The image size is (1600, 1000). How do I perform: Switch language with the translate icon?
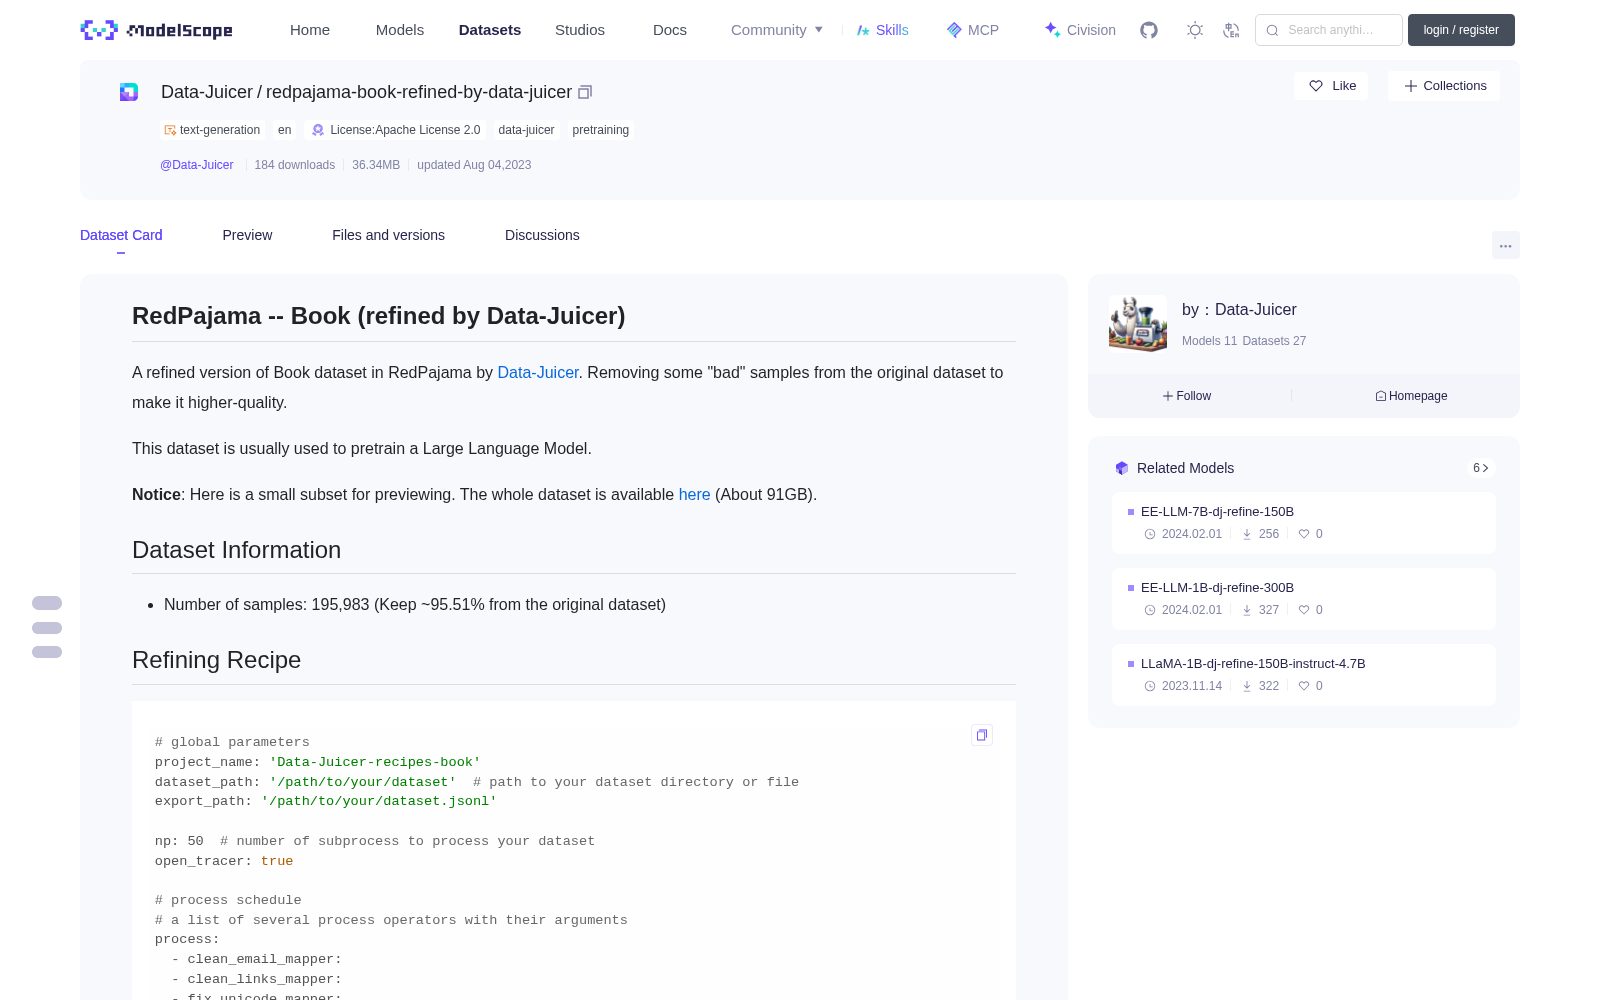pyautogui.click(x=1232, y=30)
